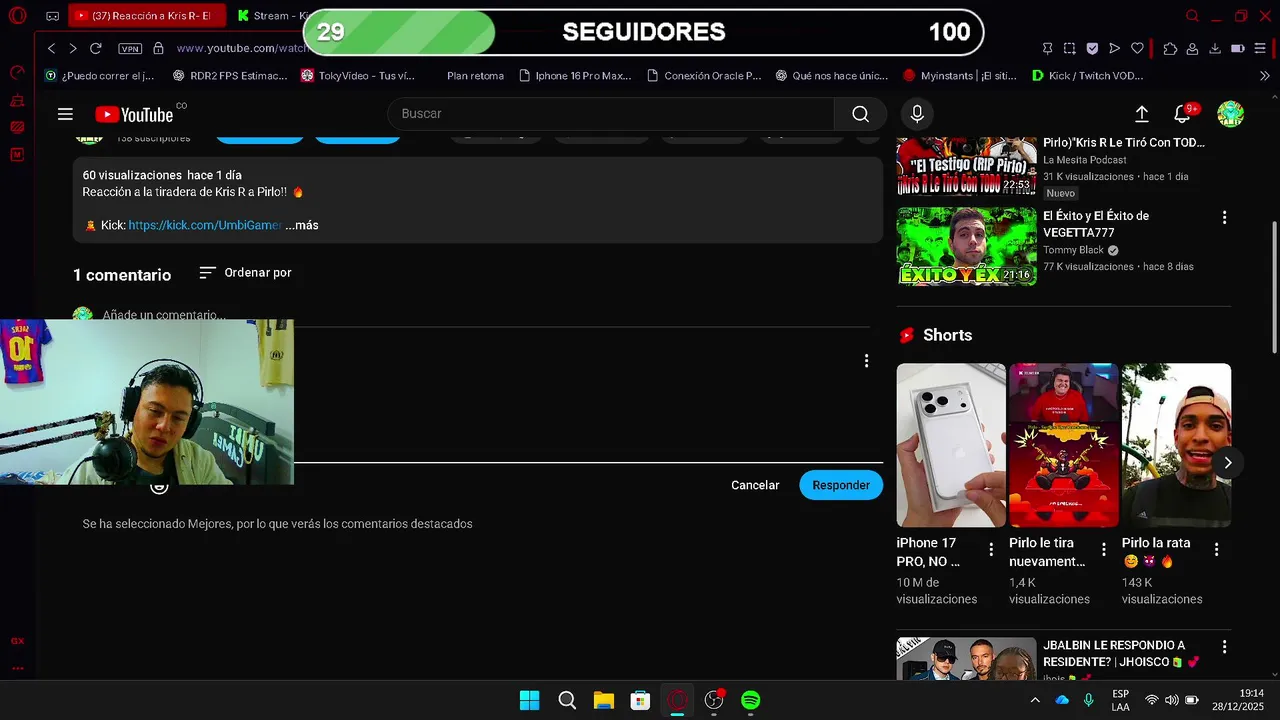Add page to bookmarks heart icon

(x=1137, y=48)
